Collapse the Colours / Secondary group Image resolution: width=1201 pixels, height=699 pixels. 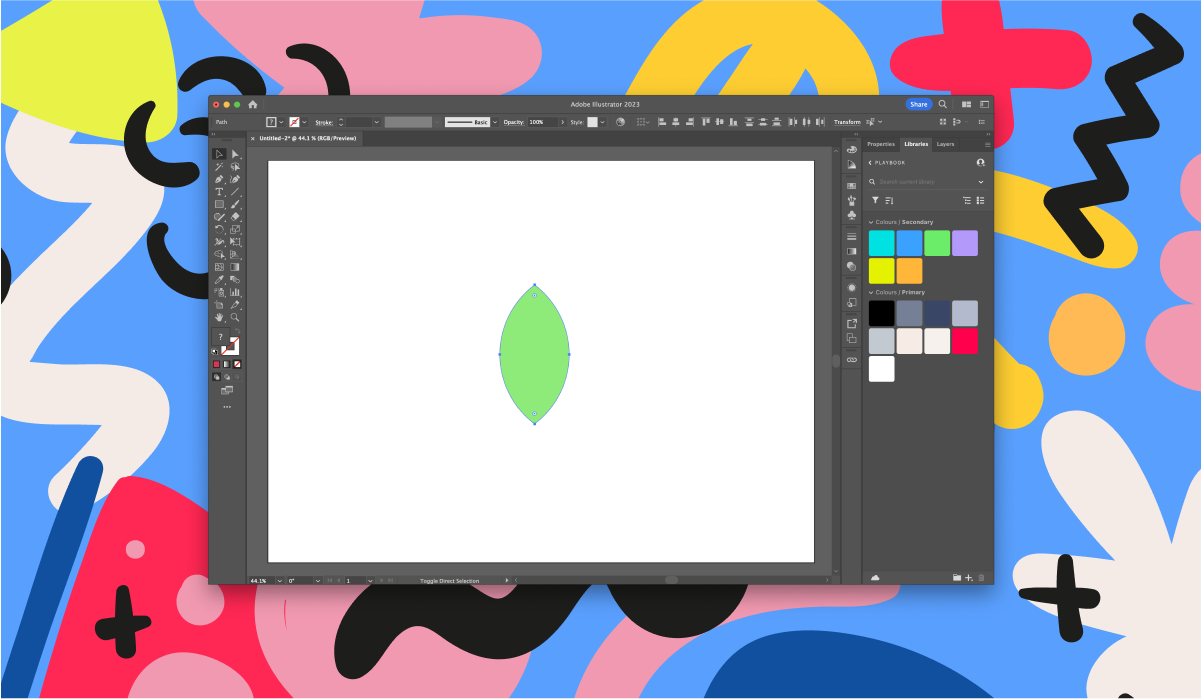[x=871, y=222]
